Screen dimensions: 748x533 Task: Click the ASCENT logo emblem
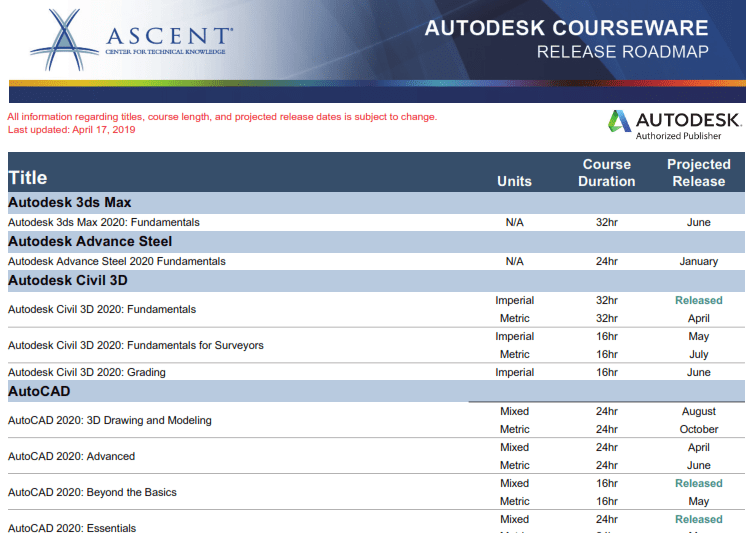click(62, 41)
